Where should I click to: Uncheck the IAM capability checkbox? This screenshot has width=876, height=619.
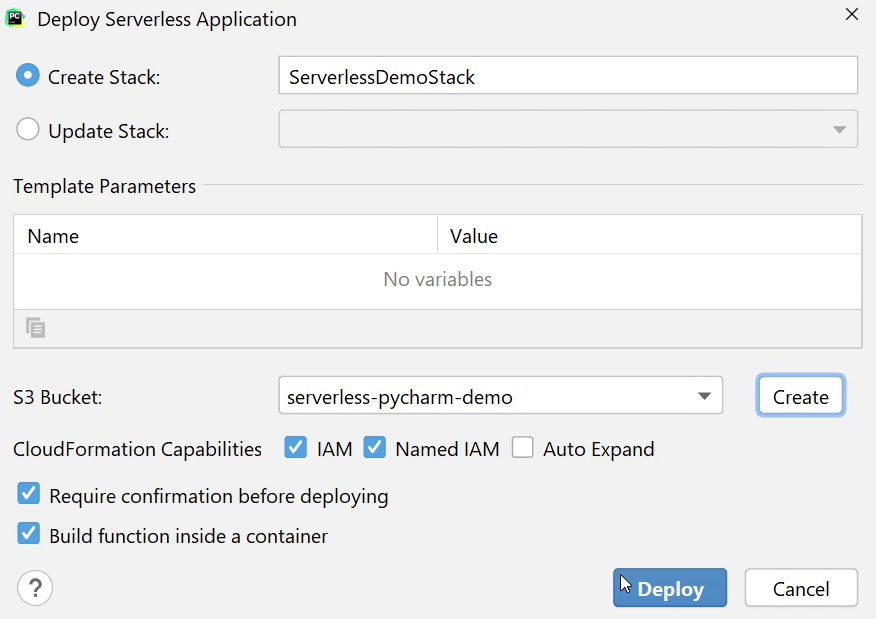coord(296,448)
